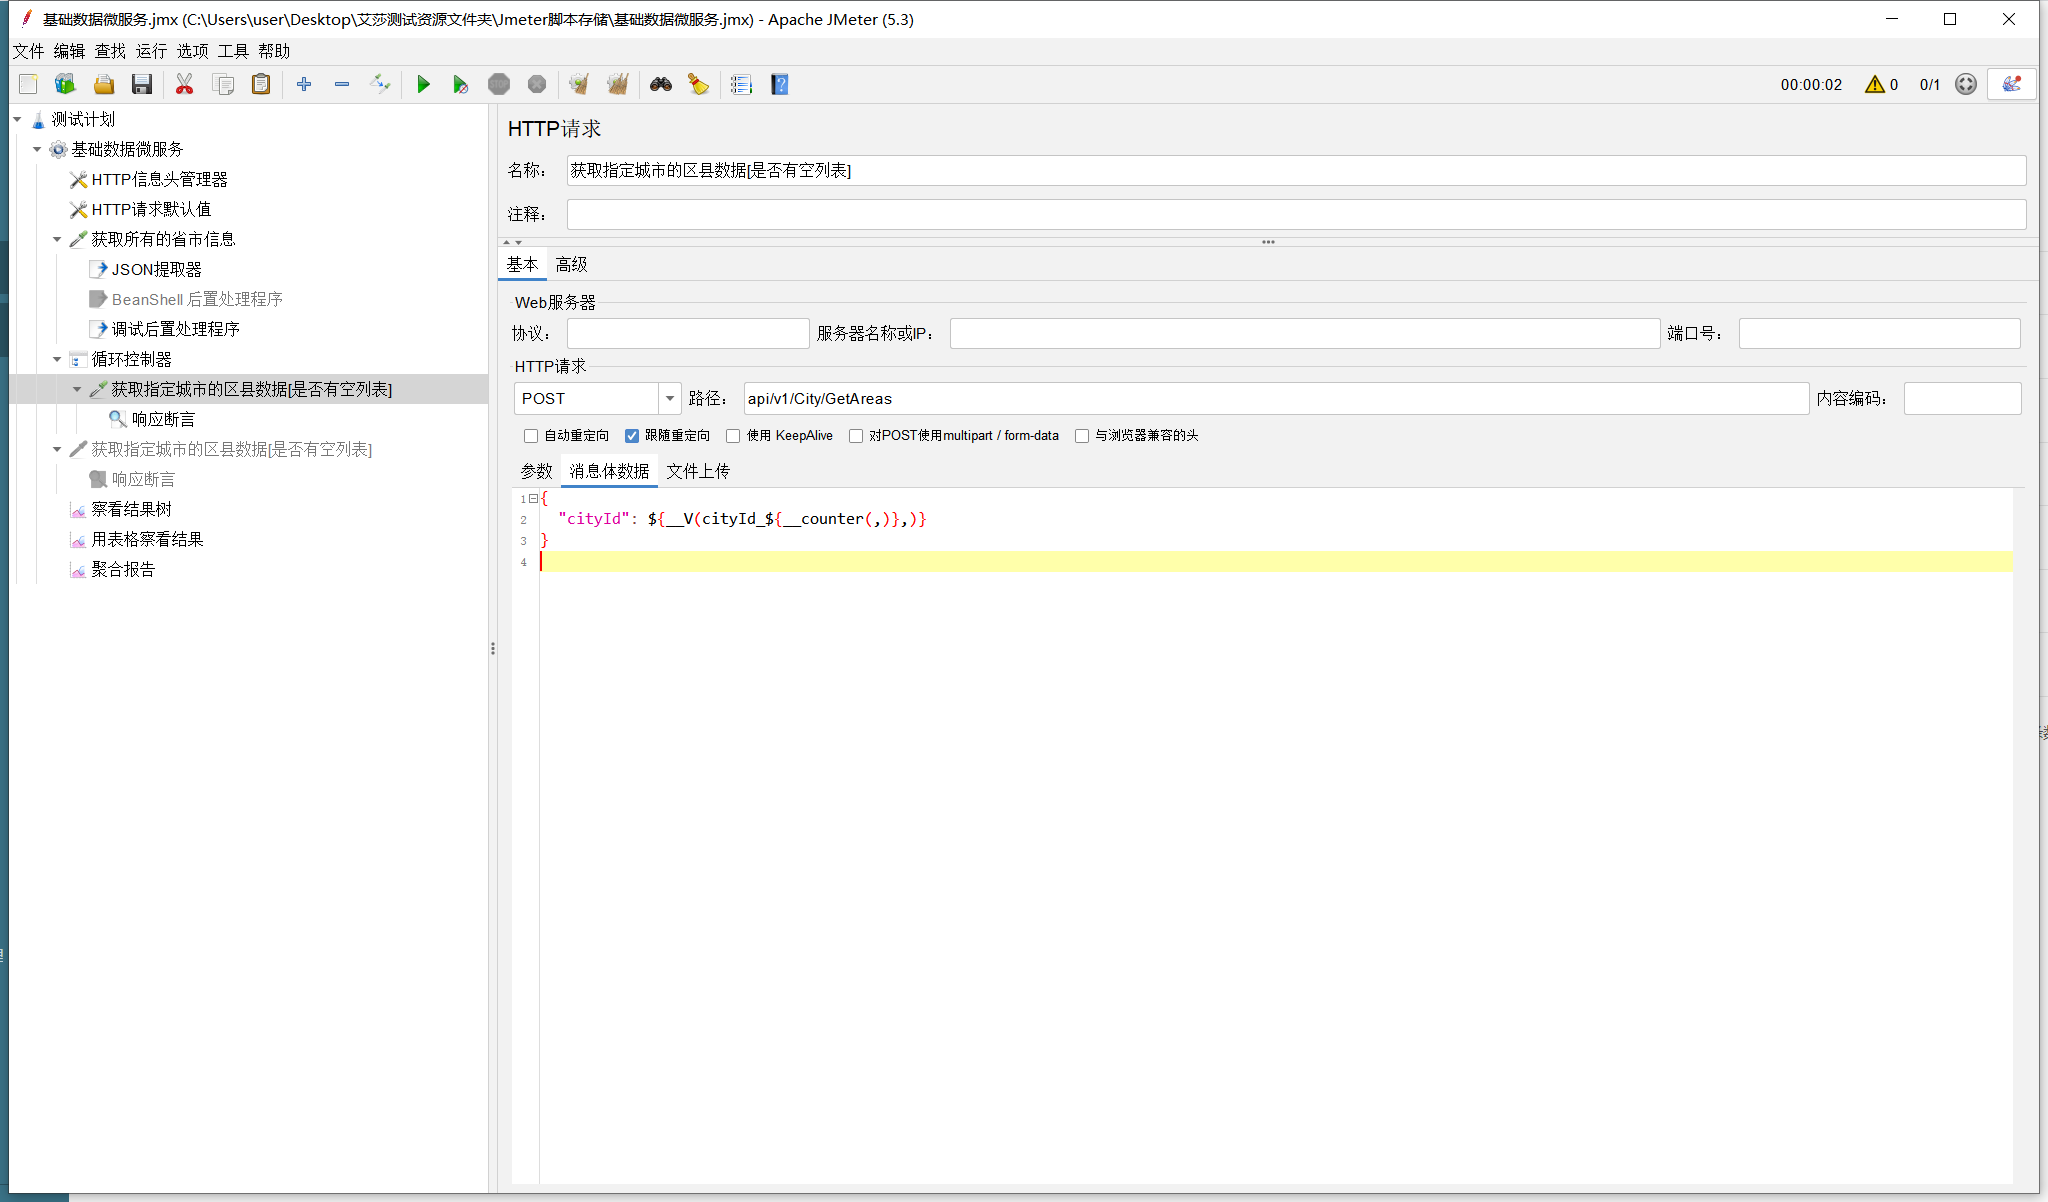The image size is (2048, 1202).
Task: Click the Function Helper dialog icon
Action: pyautogui.click(x=741, y=85)
